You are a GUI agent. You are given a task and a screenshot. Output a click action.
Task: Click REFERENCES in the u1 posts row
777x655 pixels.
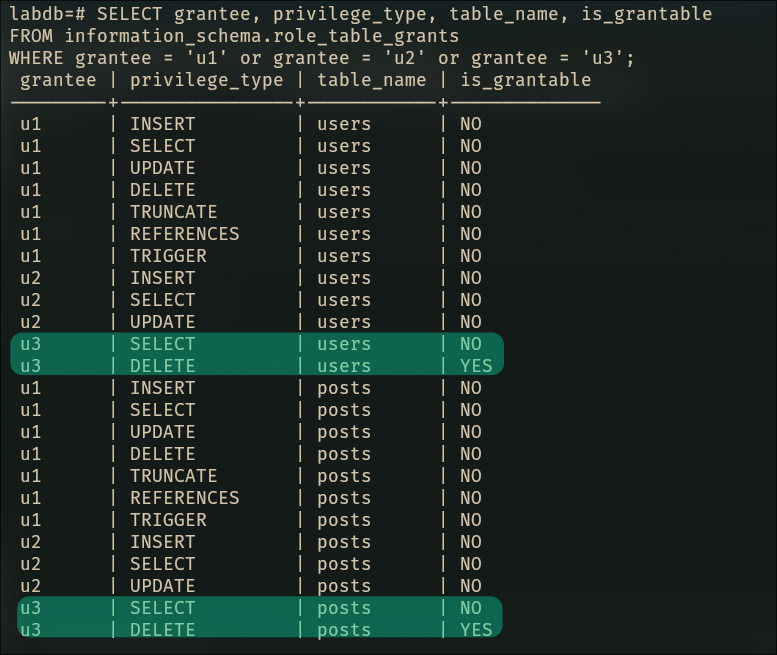[x=184, y=498]
